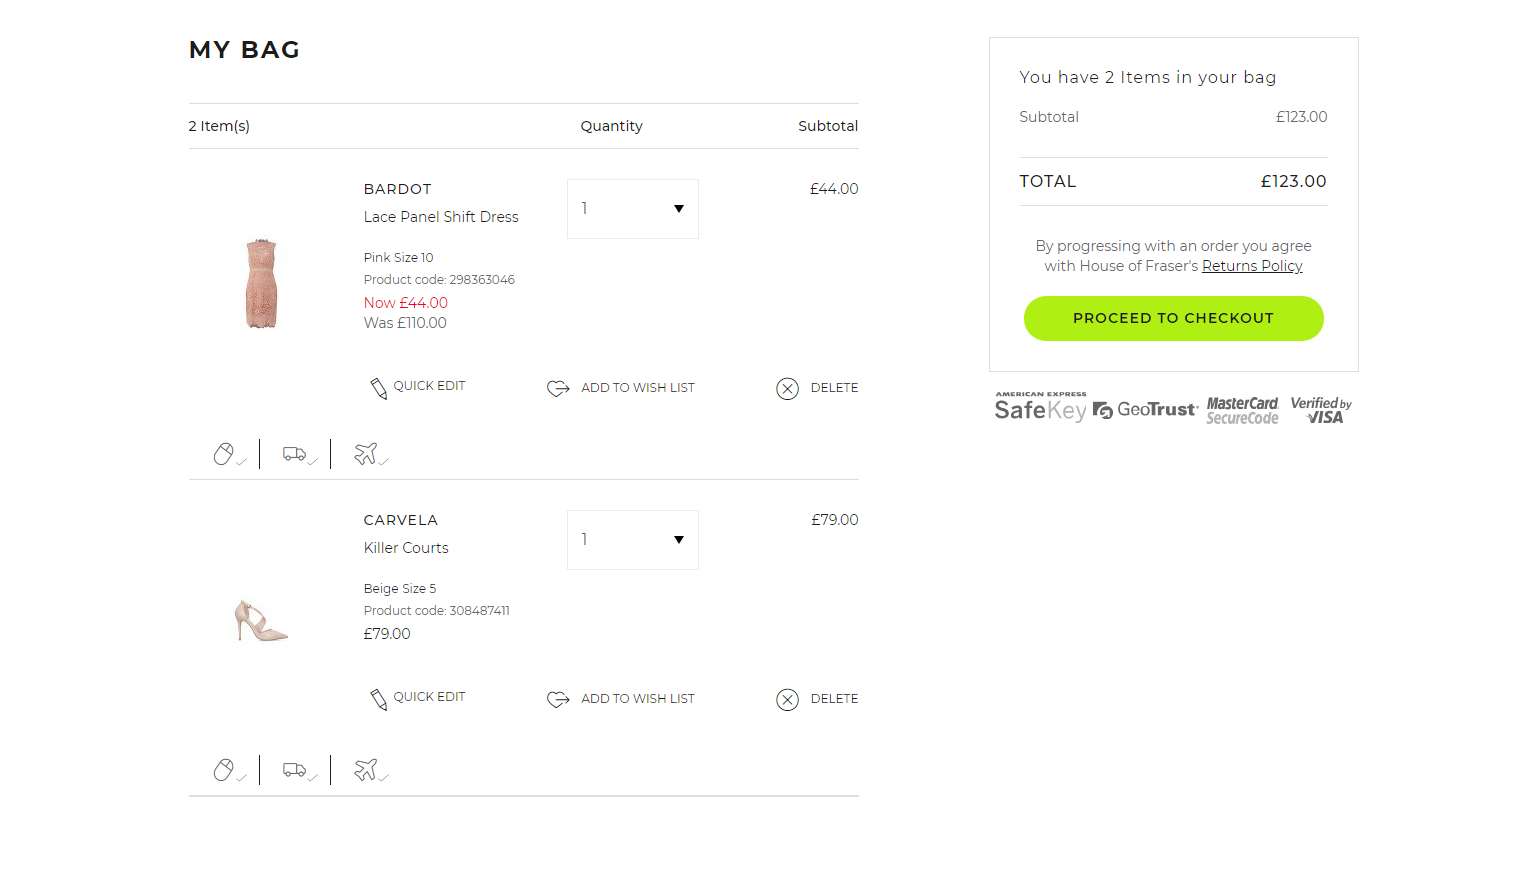Click the wish list arrow icon for Bardot dress
Image resolution: width=1532 pixels, height=892 pixels.
tap(558, 388)
